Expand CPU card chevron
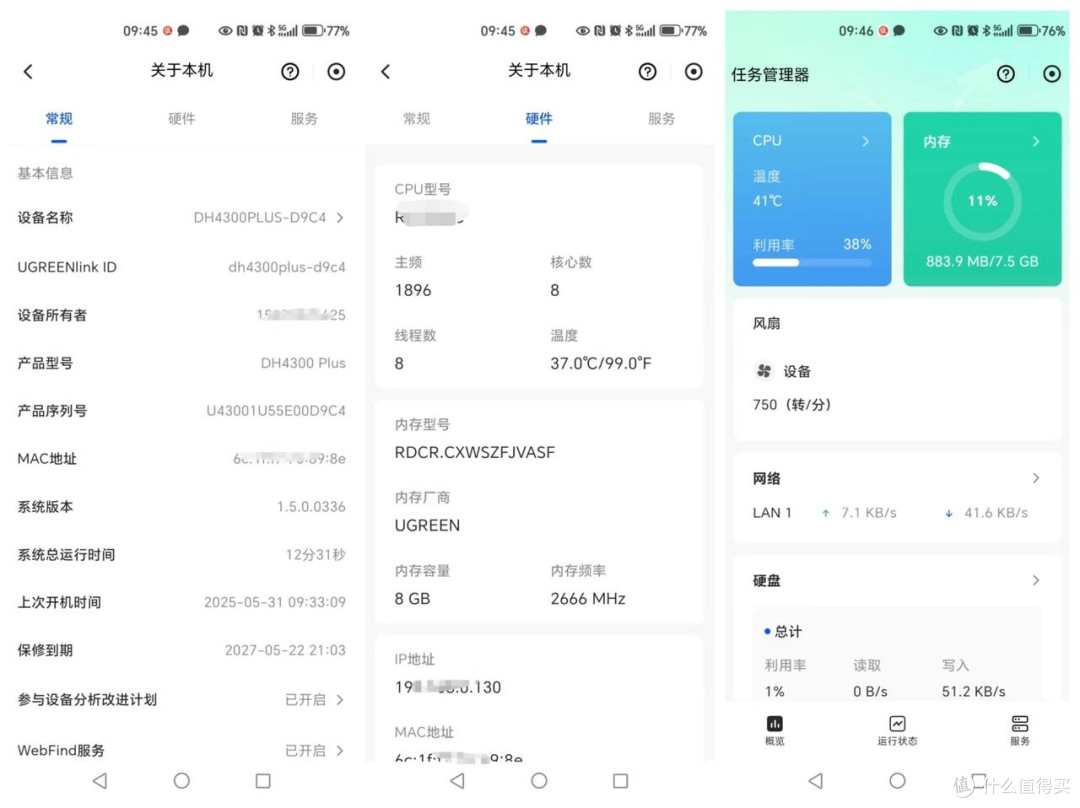 (x=866, y=141)
